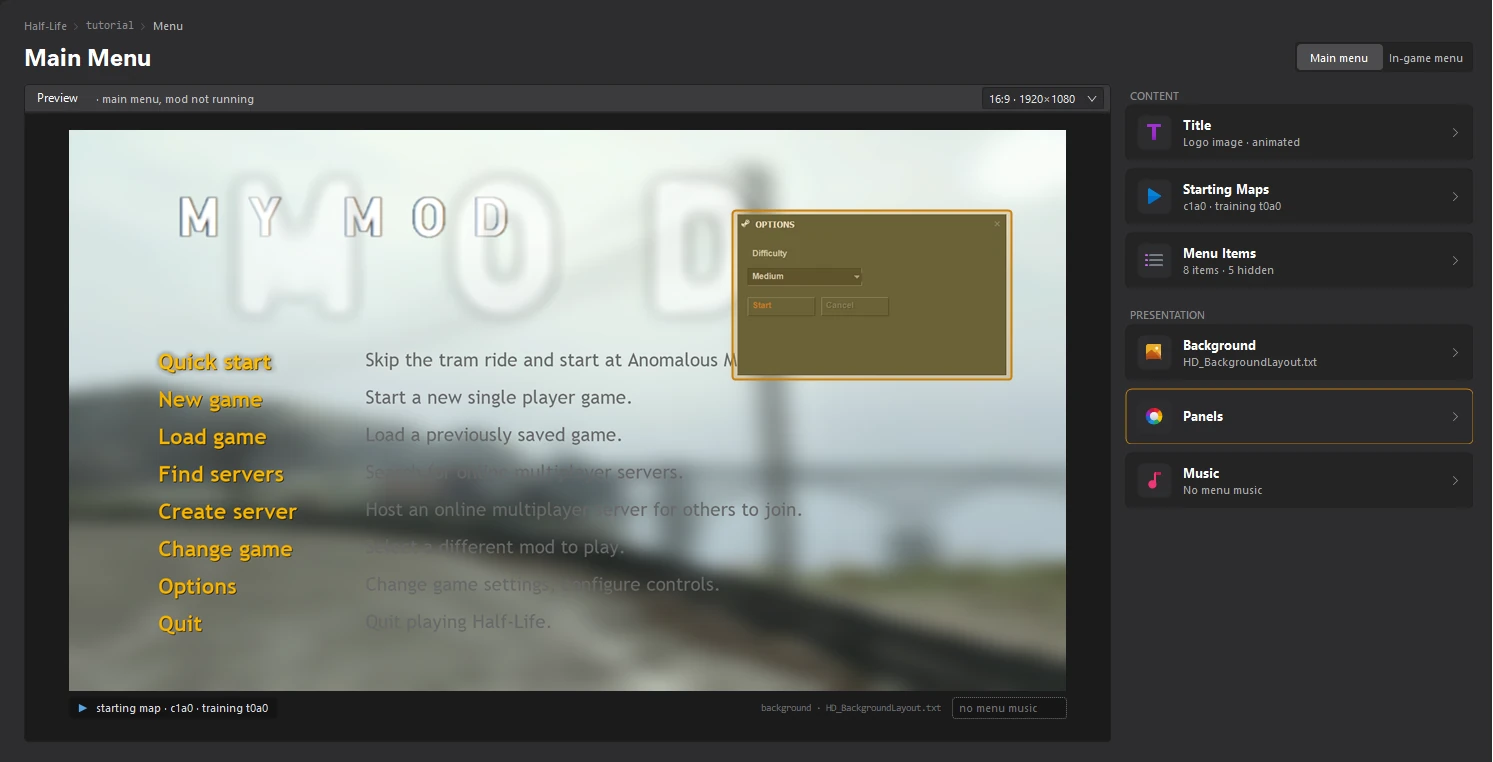Viewport: 1493px width, 762px height.
Task: Expand the Title card chevron
Action: pos(1455,132)
